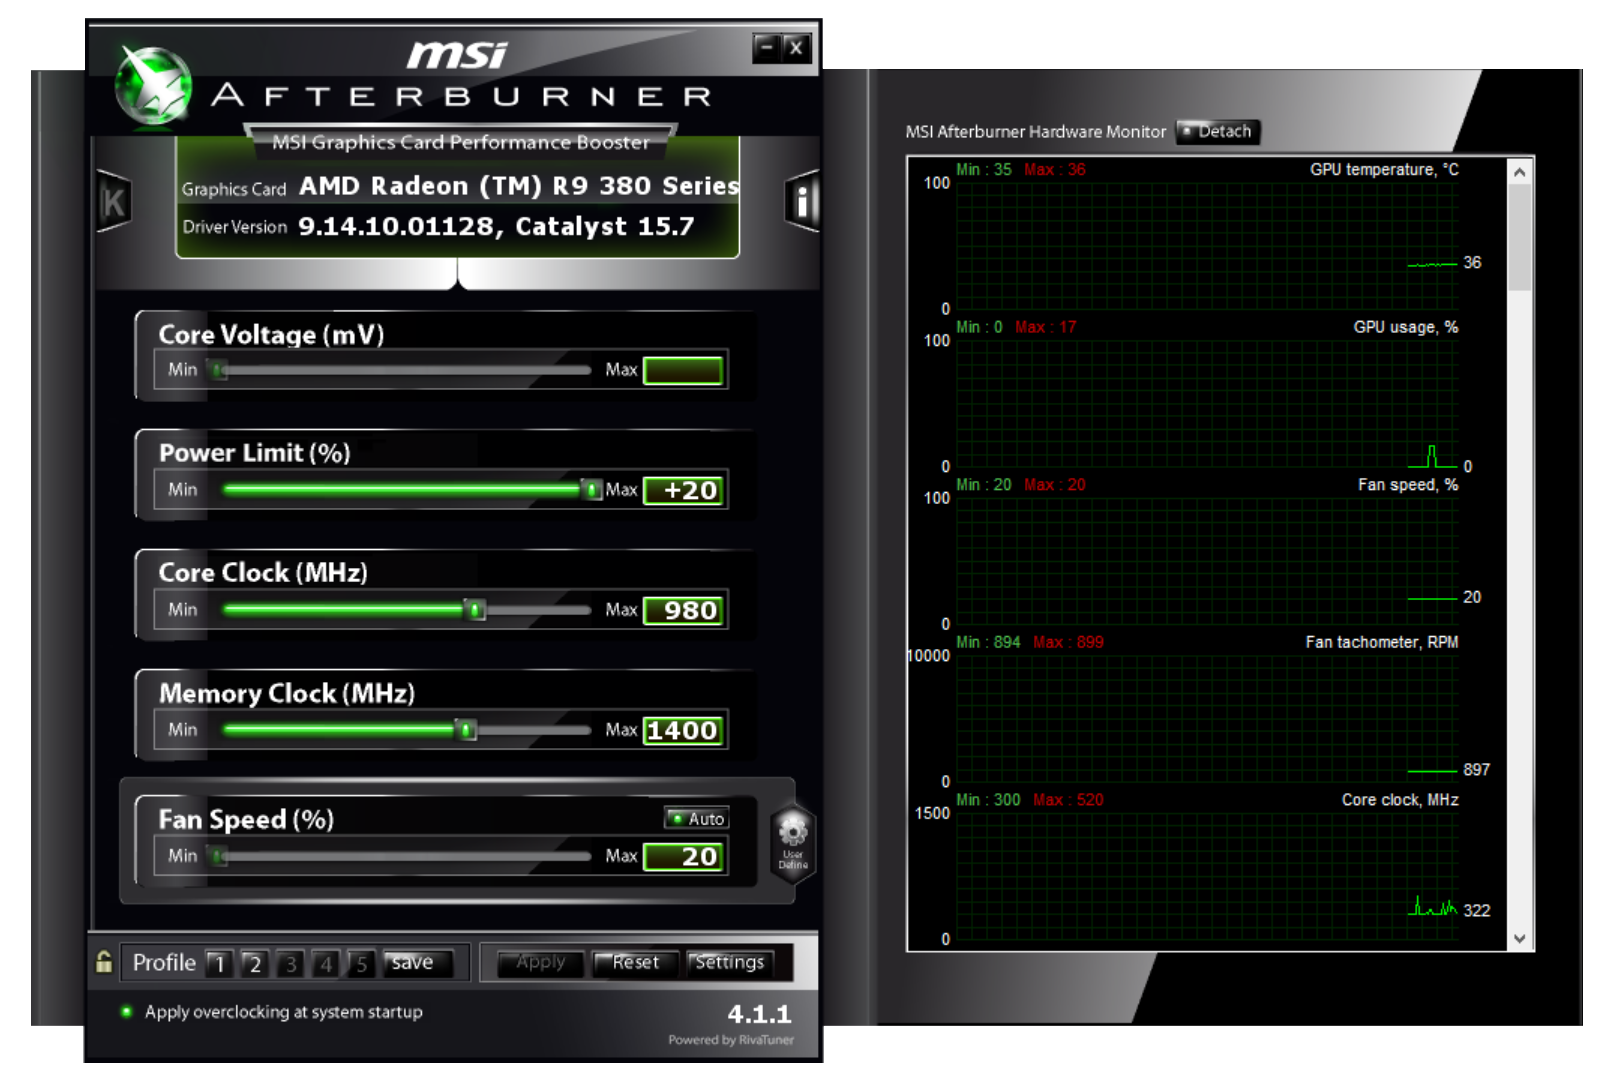Click the 'MSI Graphics Card Performance Booster' caption

tap(461, 142)
